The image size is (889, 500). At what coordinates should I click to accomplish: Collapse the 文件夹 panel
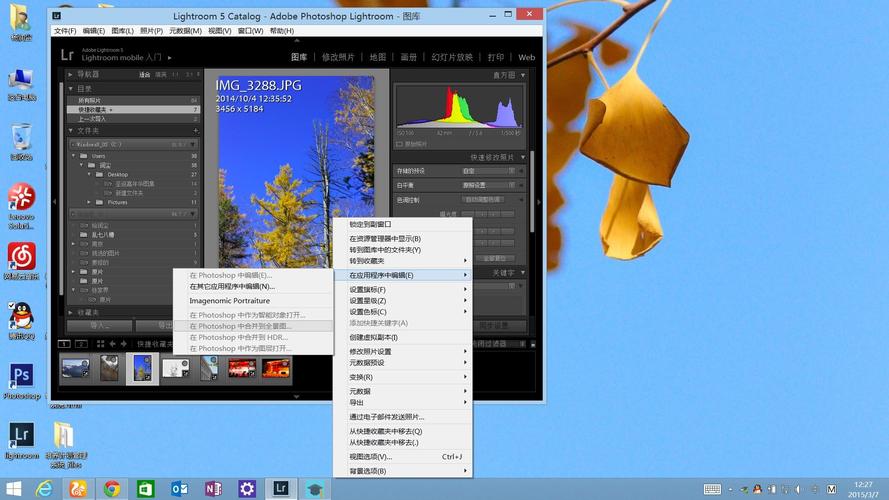tap(71, 131)
